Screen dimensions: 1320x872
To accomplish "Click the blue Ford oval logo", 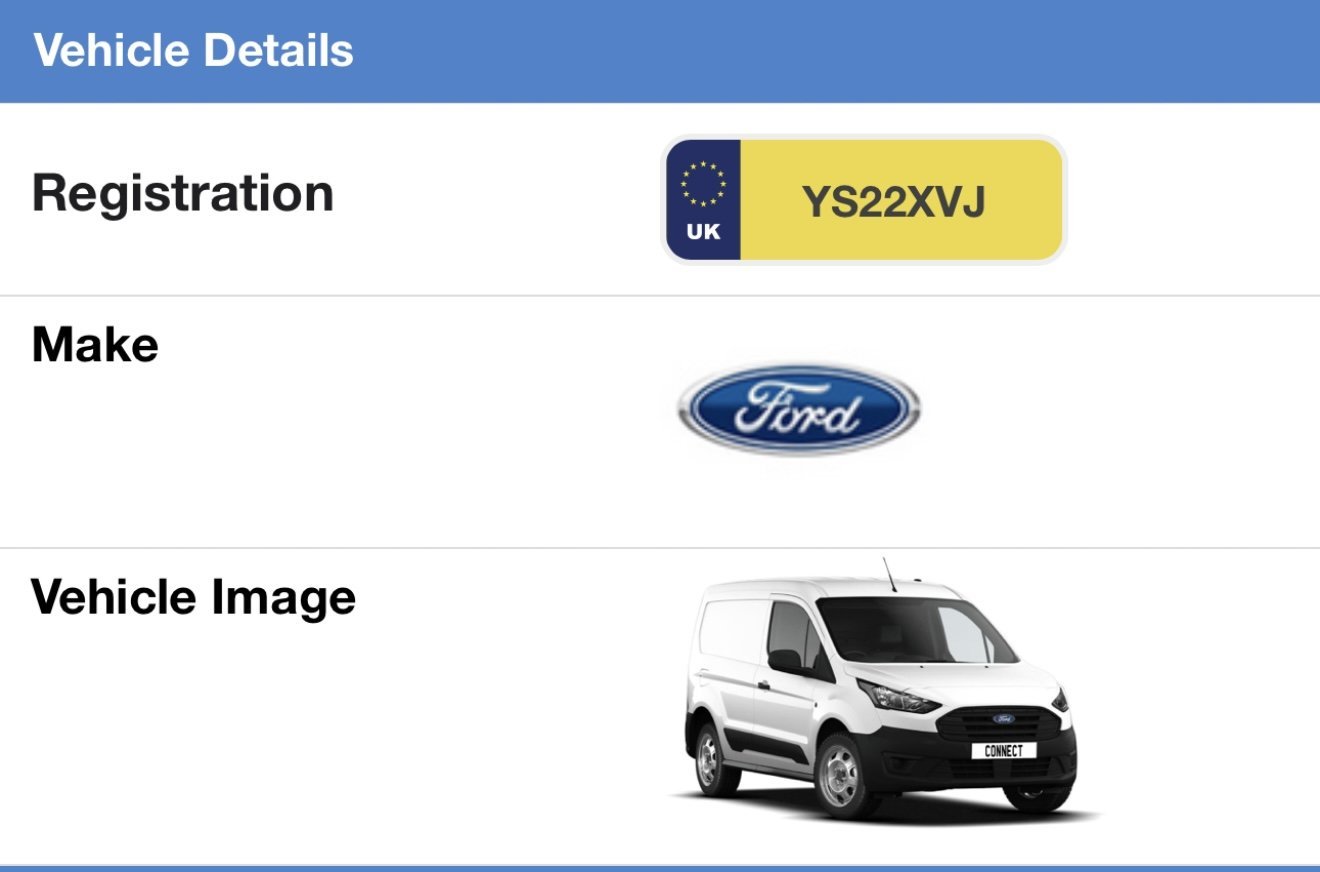I will [x=798, y=410].
